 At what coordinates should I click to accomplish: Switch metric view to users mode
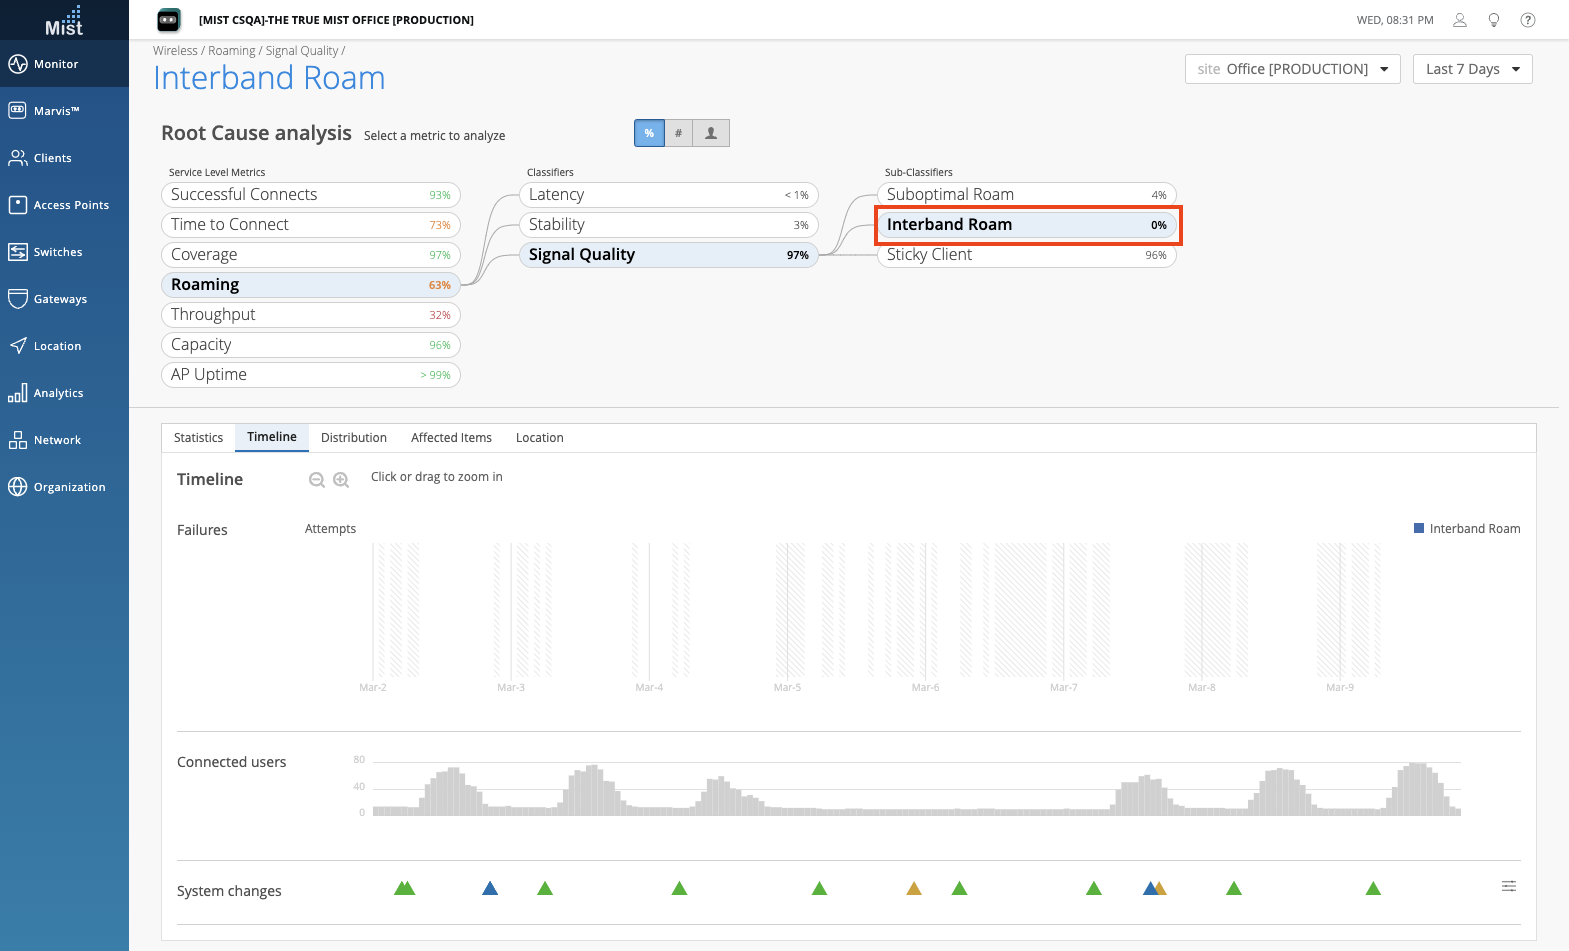pos(711,133)
